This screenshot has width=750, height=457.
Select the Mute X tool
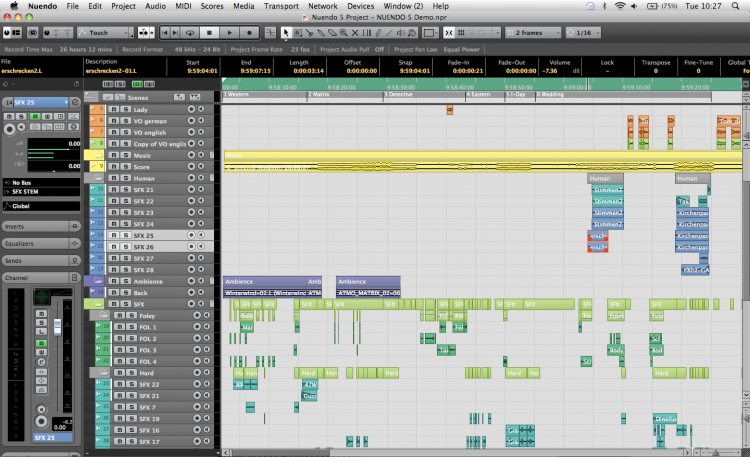[355, 33]
